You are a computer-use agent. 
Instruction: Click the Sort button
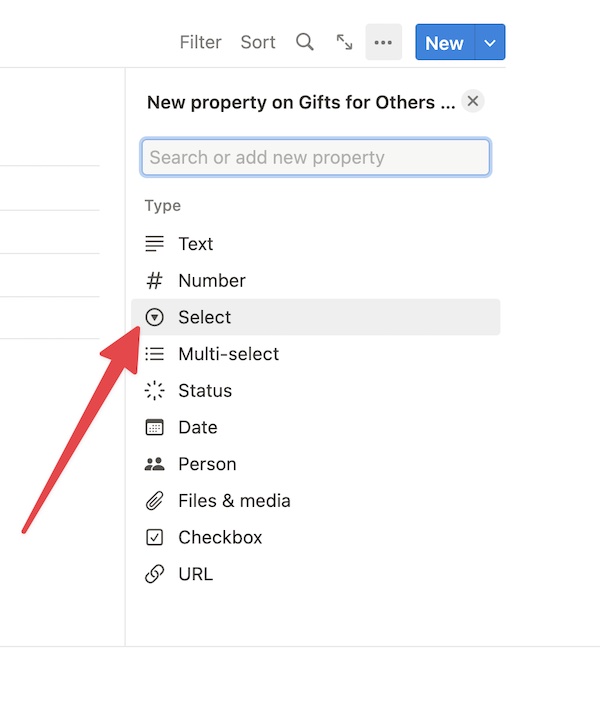[x=258, y=42]
